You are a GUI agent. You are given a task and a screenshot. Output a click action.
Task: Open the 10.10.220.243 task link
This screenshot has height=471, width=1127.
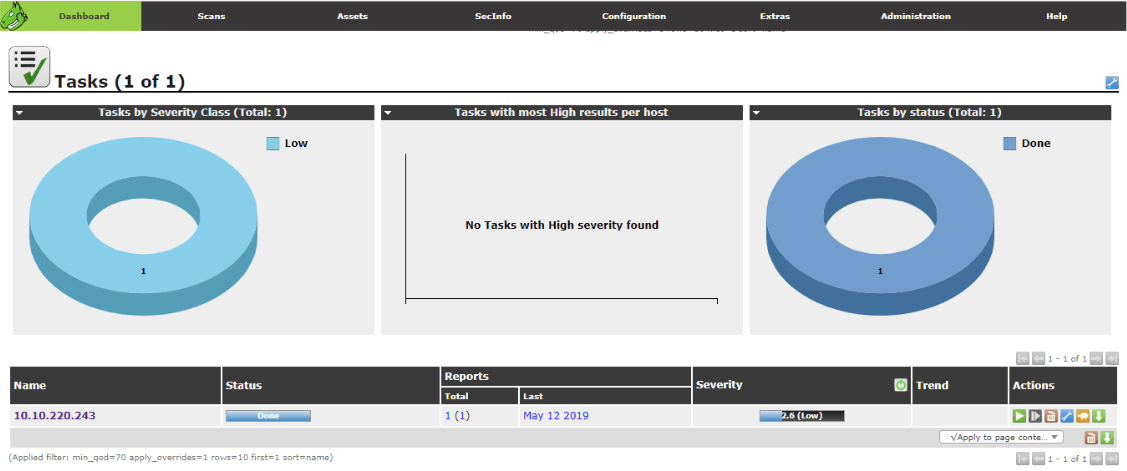[x=55, y=415]
